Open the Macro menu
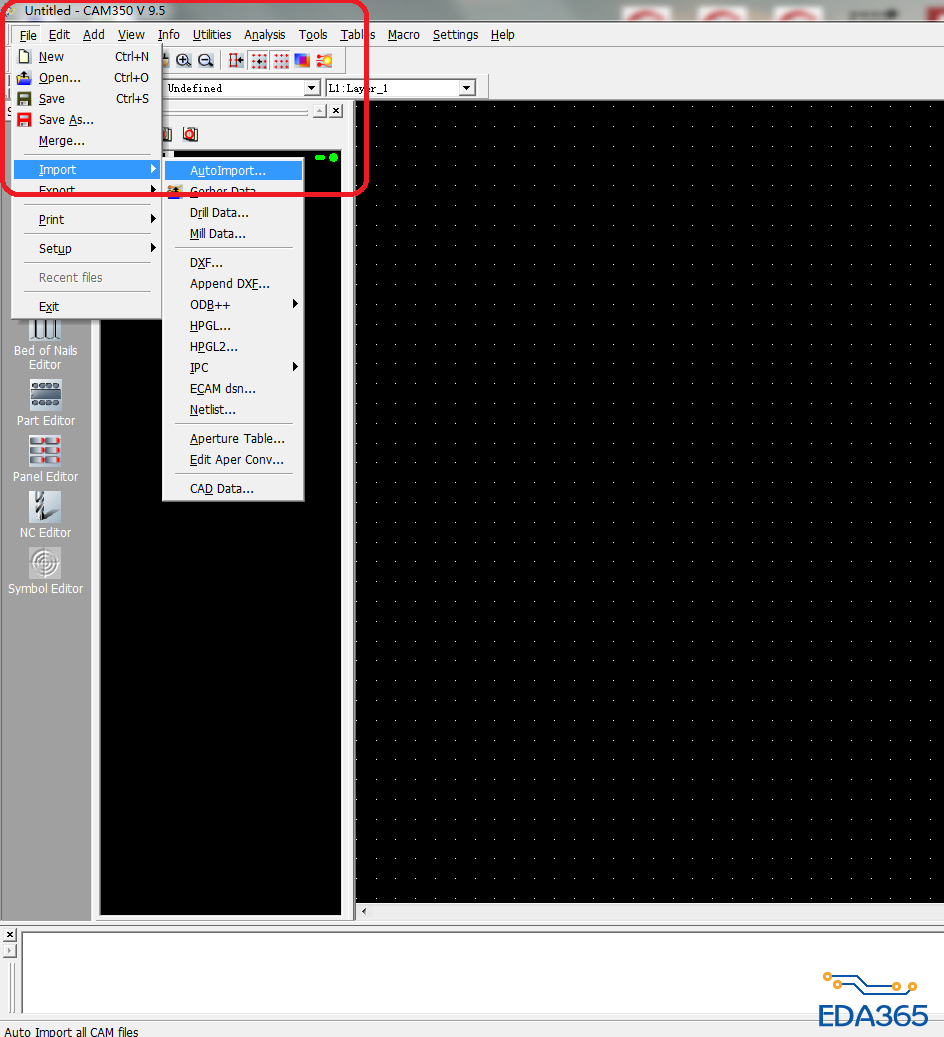 point(404,35)
